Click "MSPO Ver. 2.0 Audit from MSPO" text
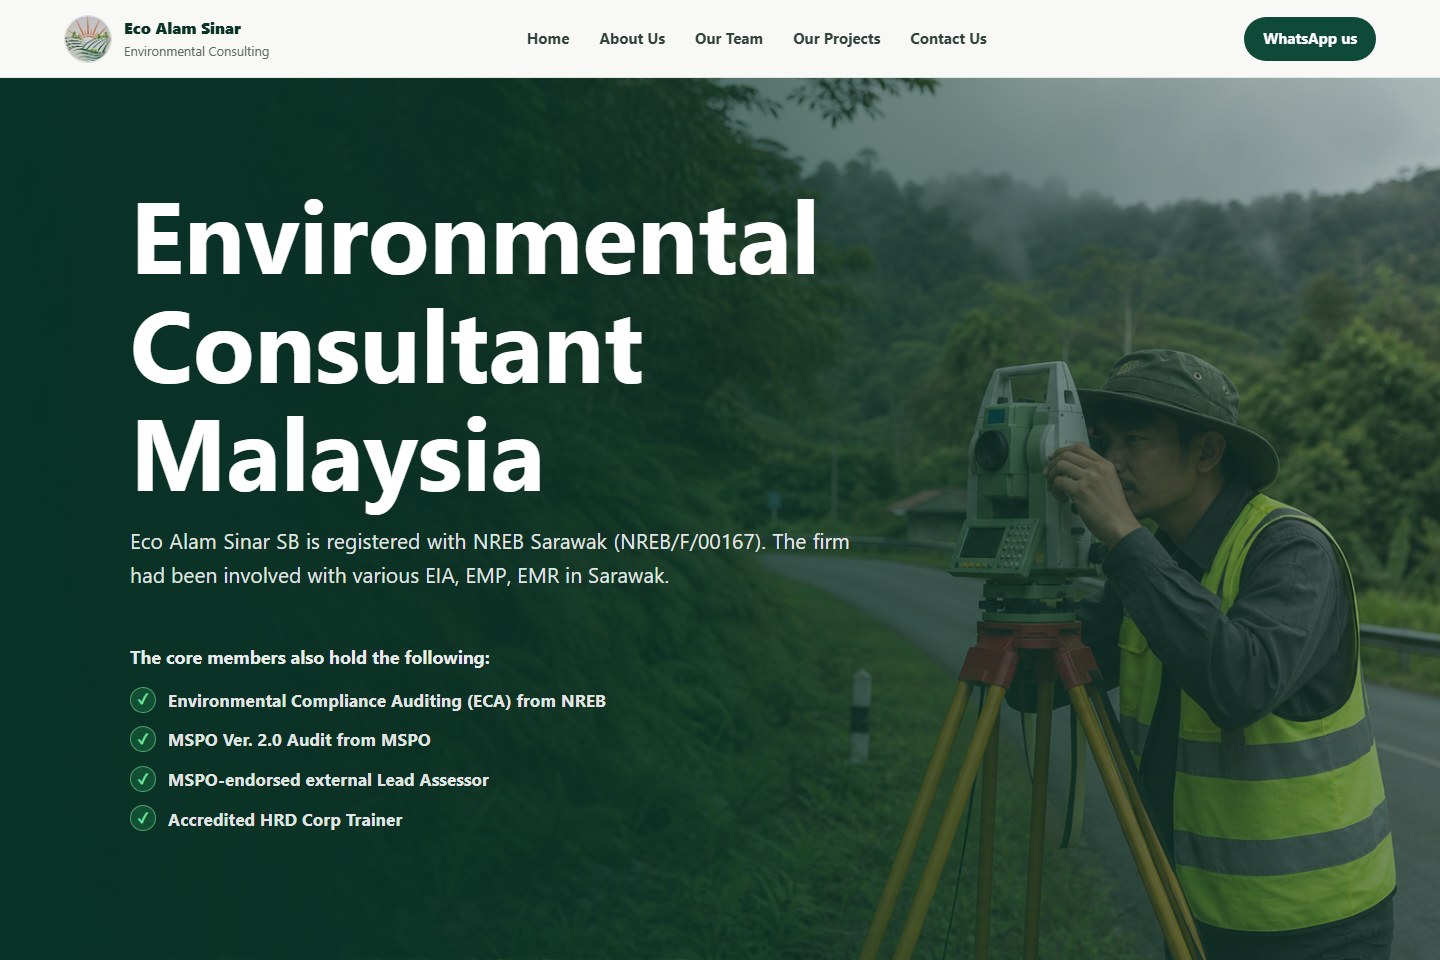The width and height of the screenshot is (1440, 960). (x=299, y=740)
